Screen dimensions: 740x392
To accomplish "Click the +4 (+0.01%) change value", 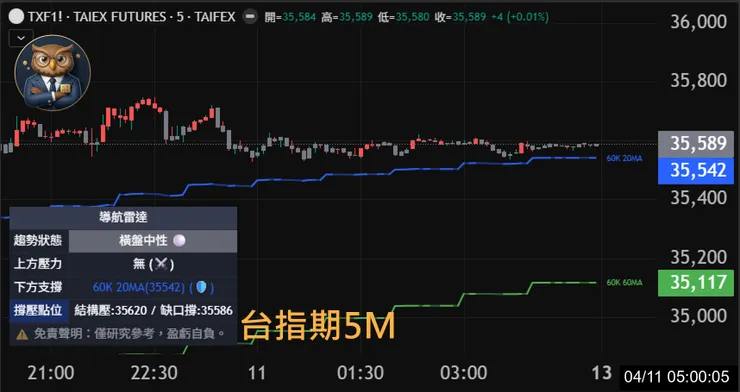I will point(520,17).
